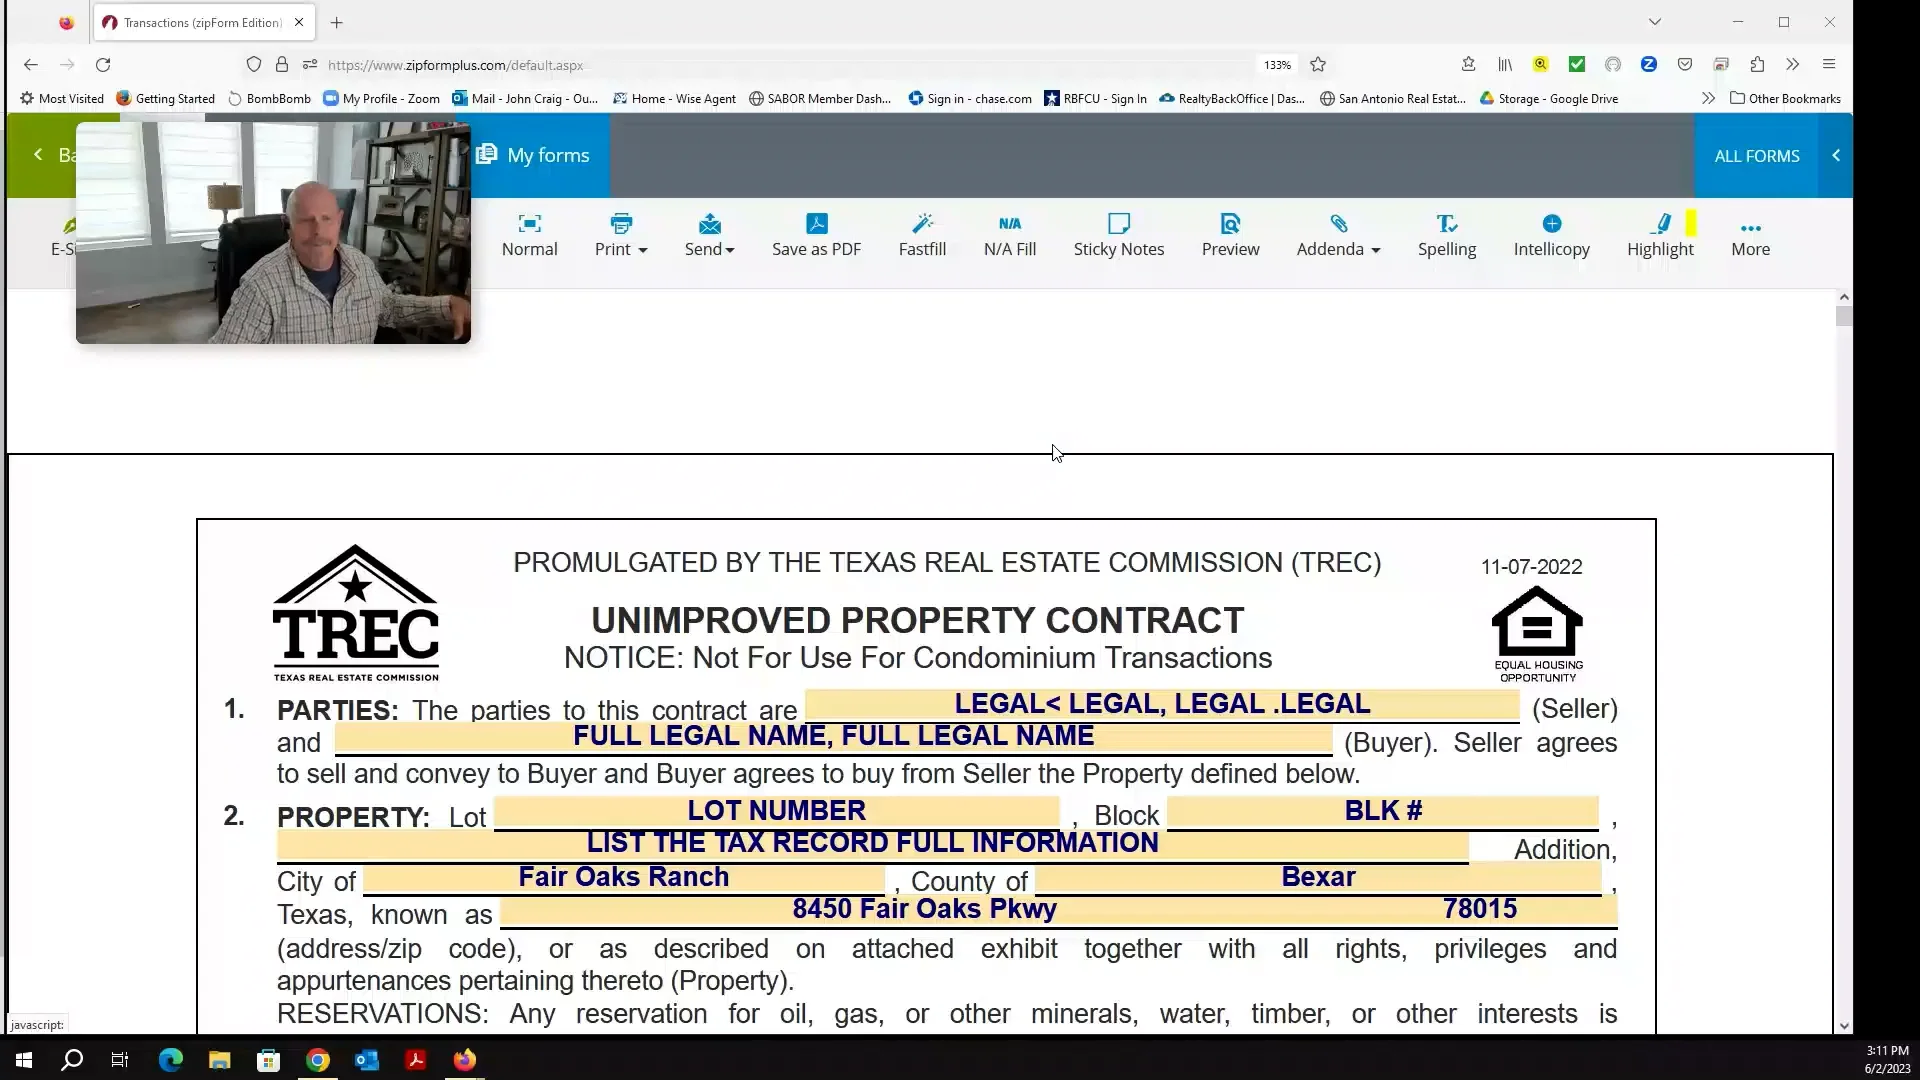Open the Print dropdown menu
Viewport: 1920px width, 1080px height.
(620, 235)
